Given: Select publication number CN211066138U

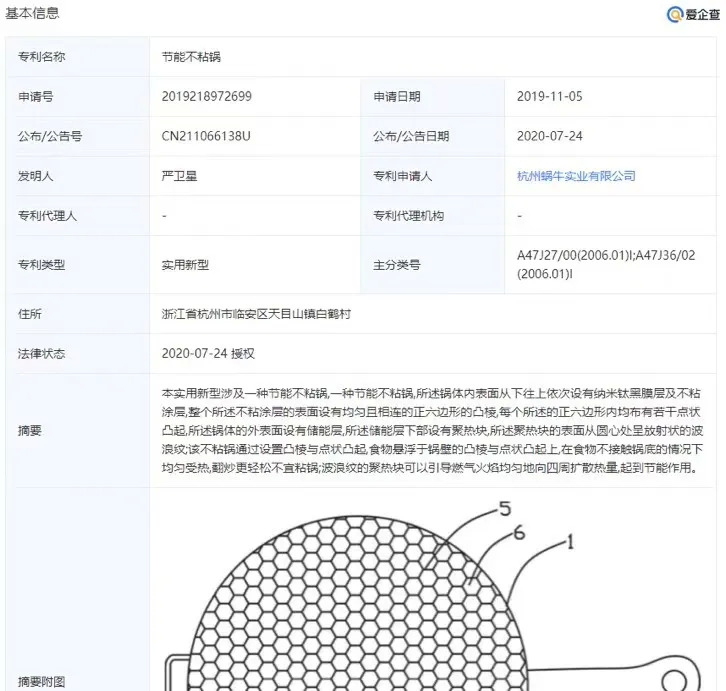Looking at the screenshot, I should click(206, 136).
